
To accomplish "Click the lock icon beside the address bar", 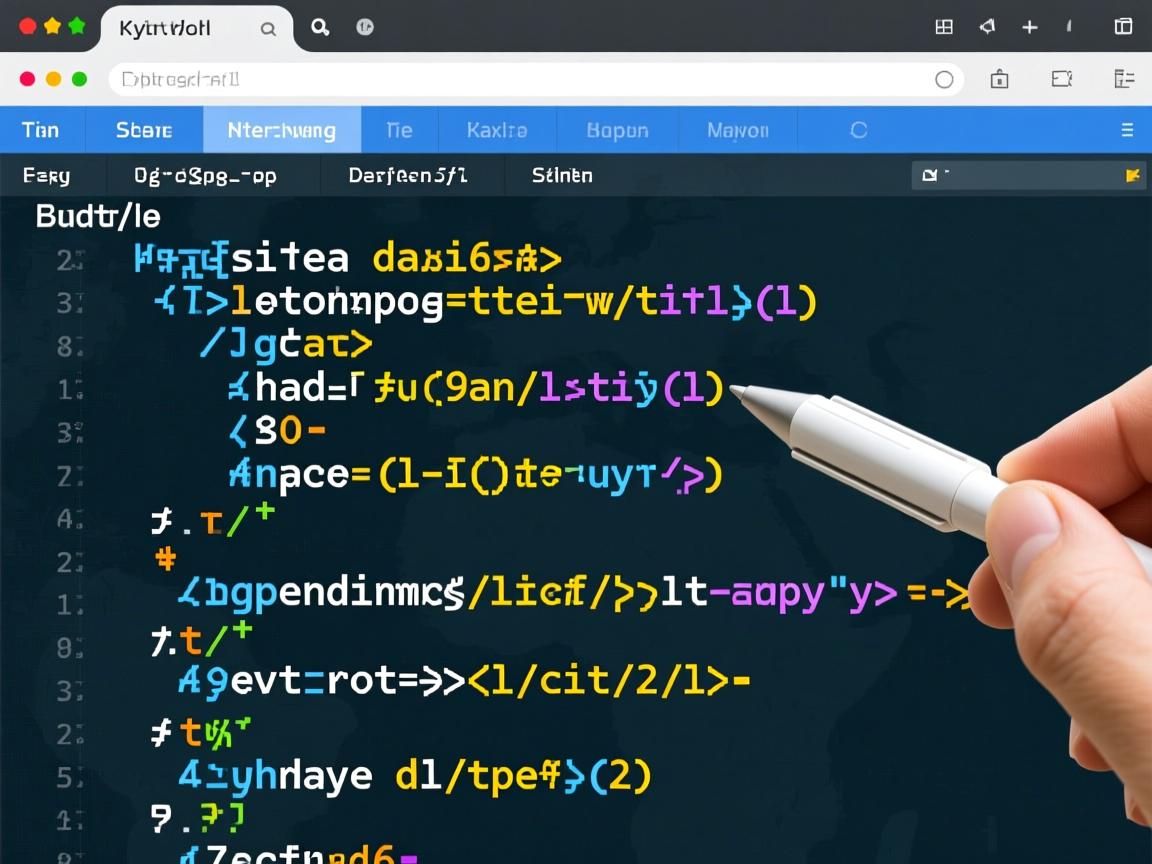I will pos(999,79).
